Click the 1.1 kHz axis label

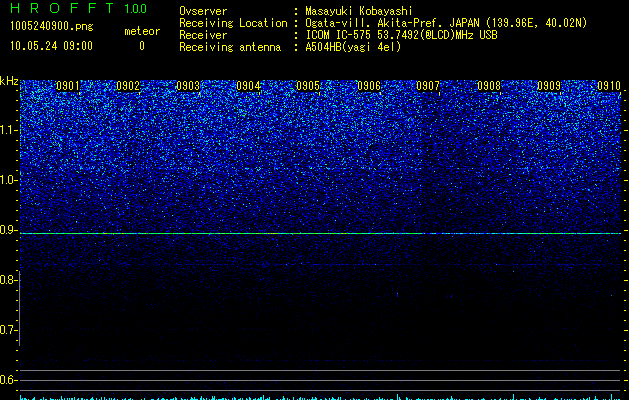tap(8, 130)
